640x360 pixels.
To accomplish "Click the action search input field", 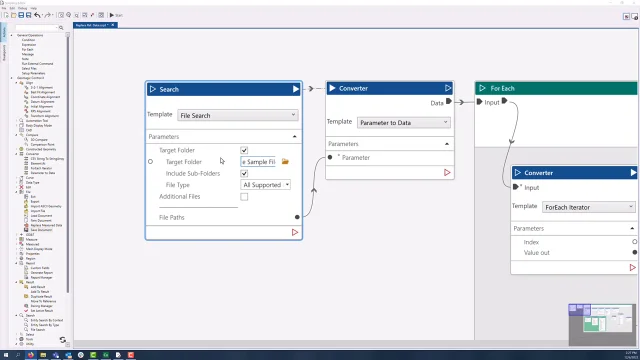I will pyautogui.click(x=36, y=28).
